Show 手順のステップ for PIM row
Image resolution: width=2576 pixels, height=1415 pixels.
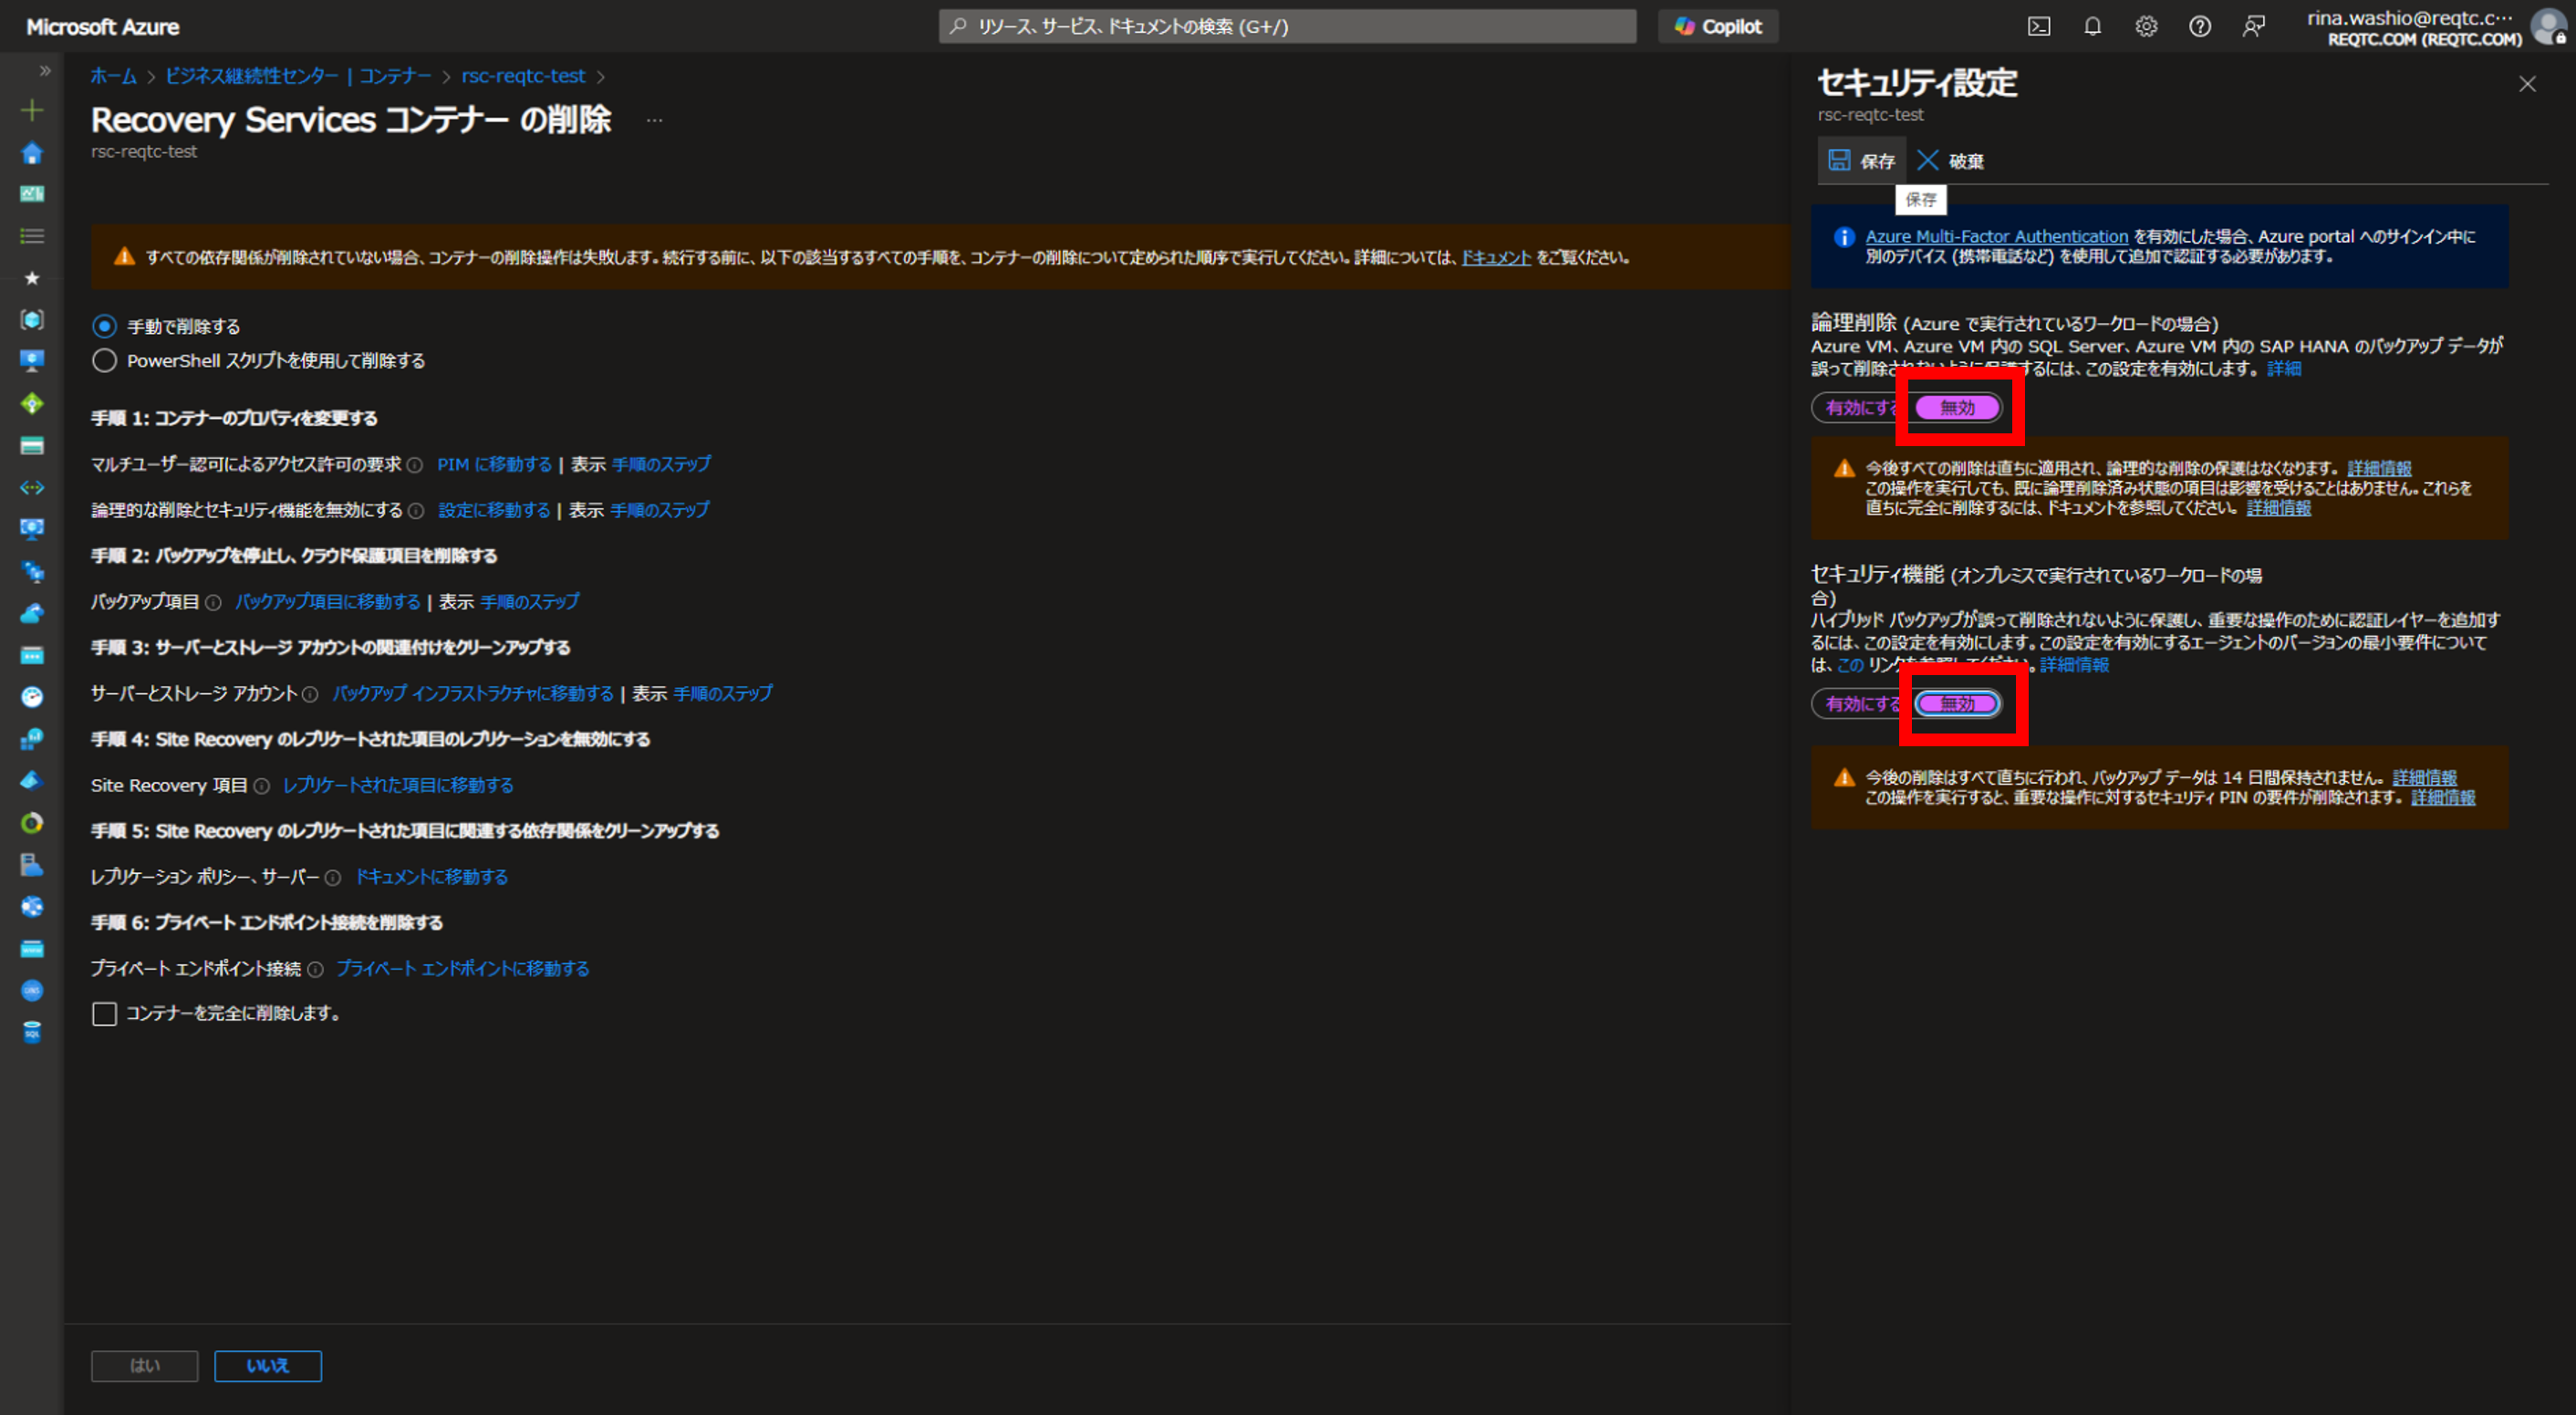661,465
